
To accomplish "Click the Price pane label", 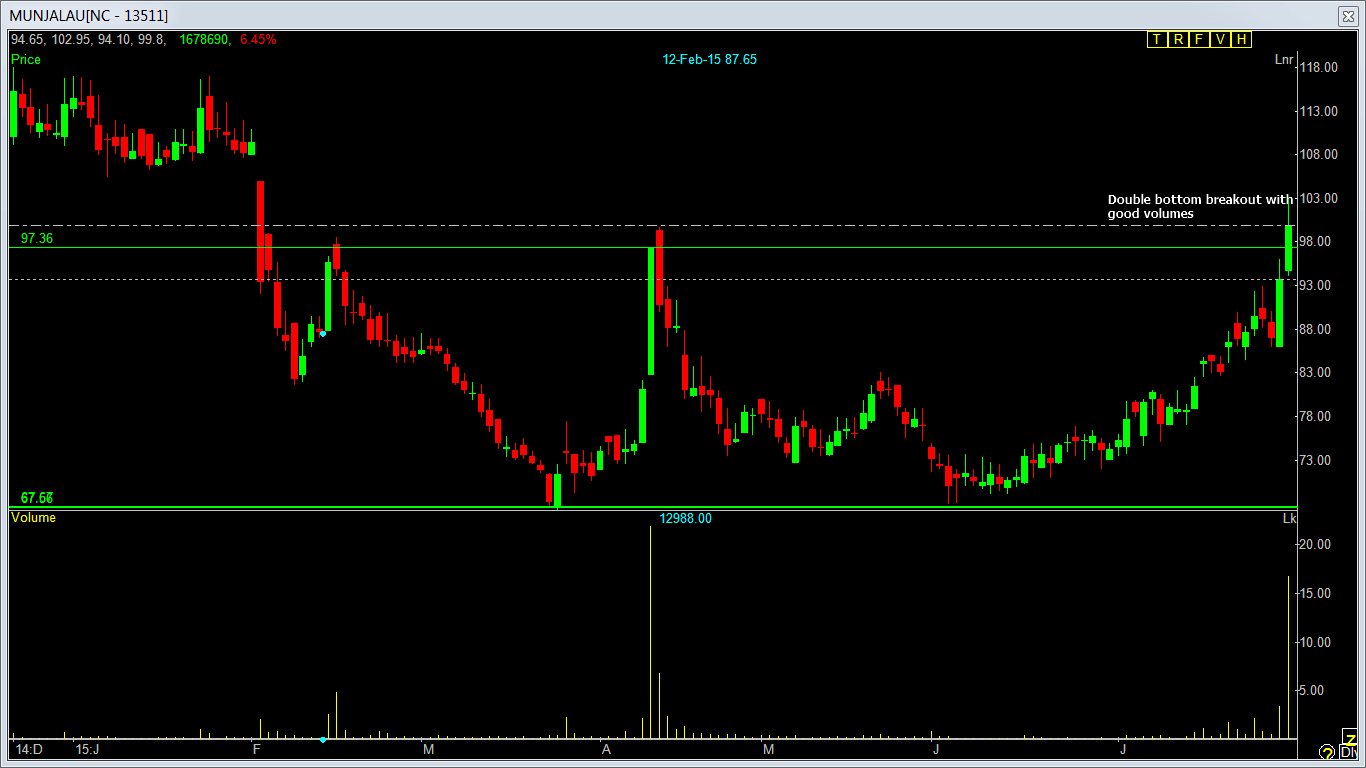I will (26, 60).
